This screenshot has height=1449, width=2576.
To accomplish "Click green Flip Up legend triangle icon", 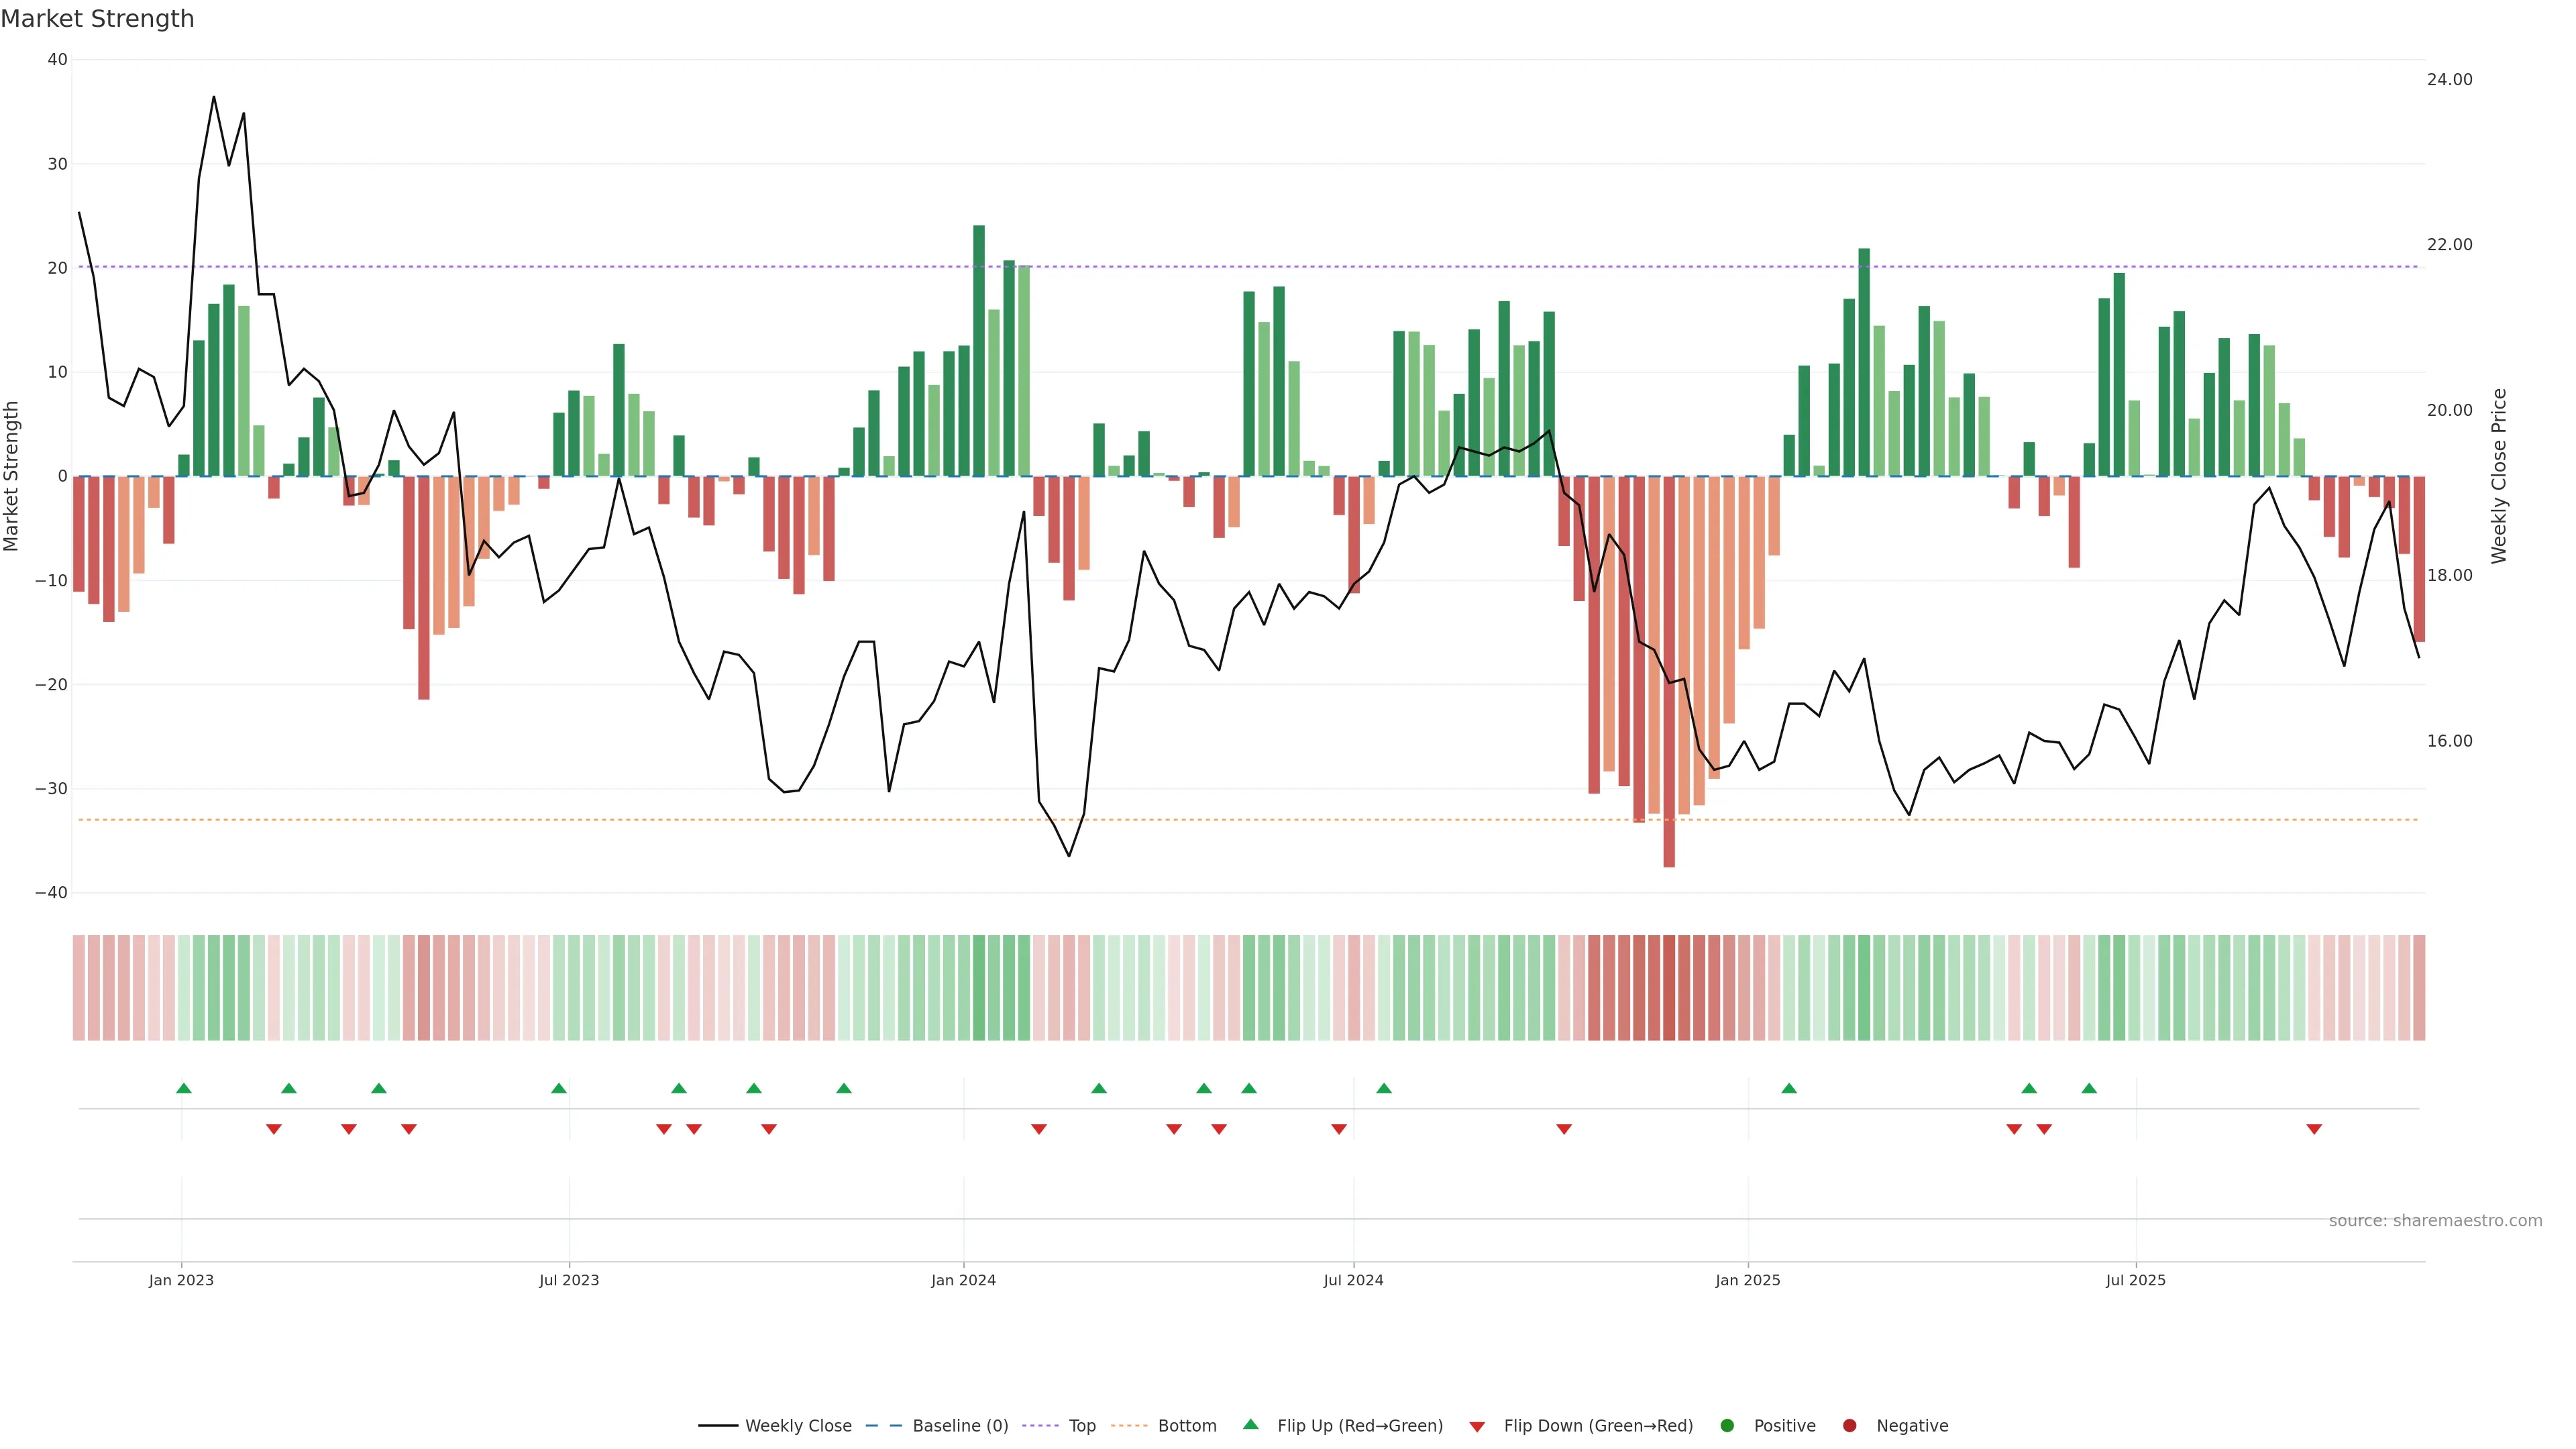I will click(x=1250, y=1424).
